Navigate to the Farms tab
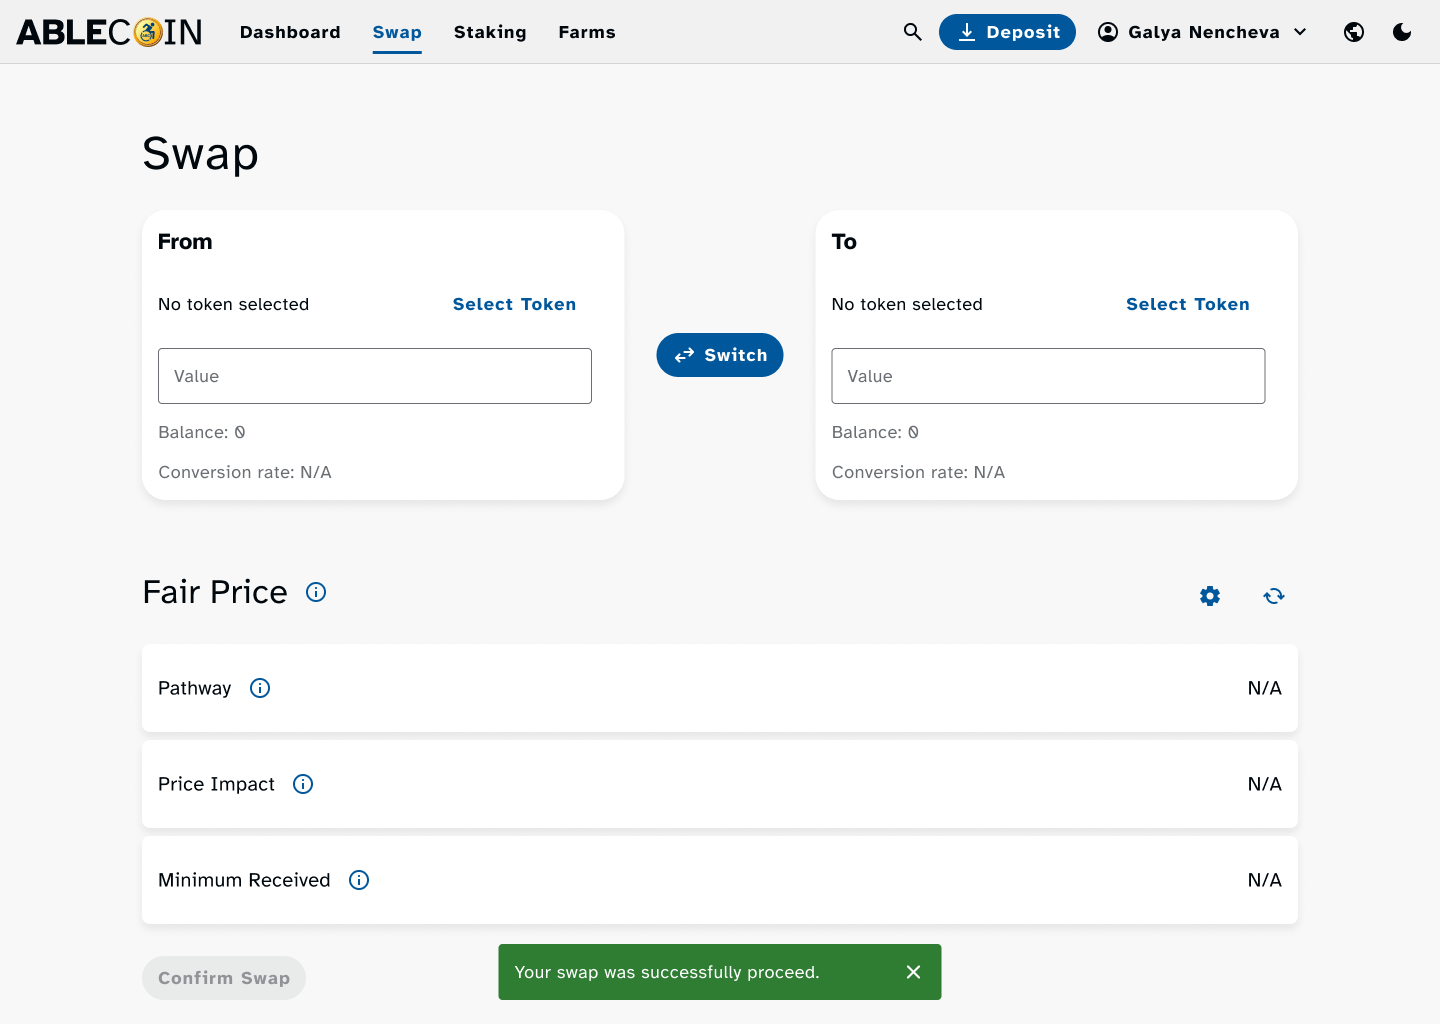1440x1024 pixels. click(x=587, y=32)
